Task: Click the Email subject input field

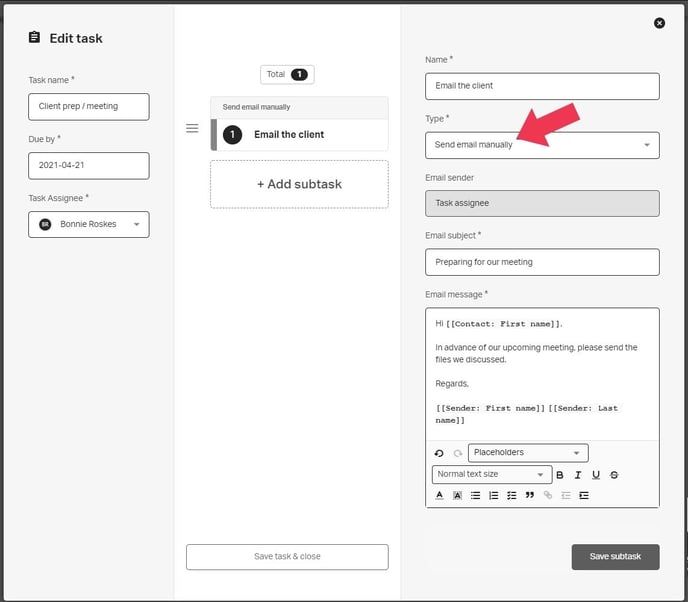Action: pos(542,262)
